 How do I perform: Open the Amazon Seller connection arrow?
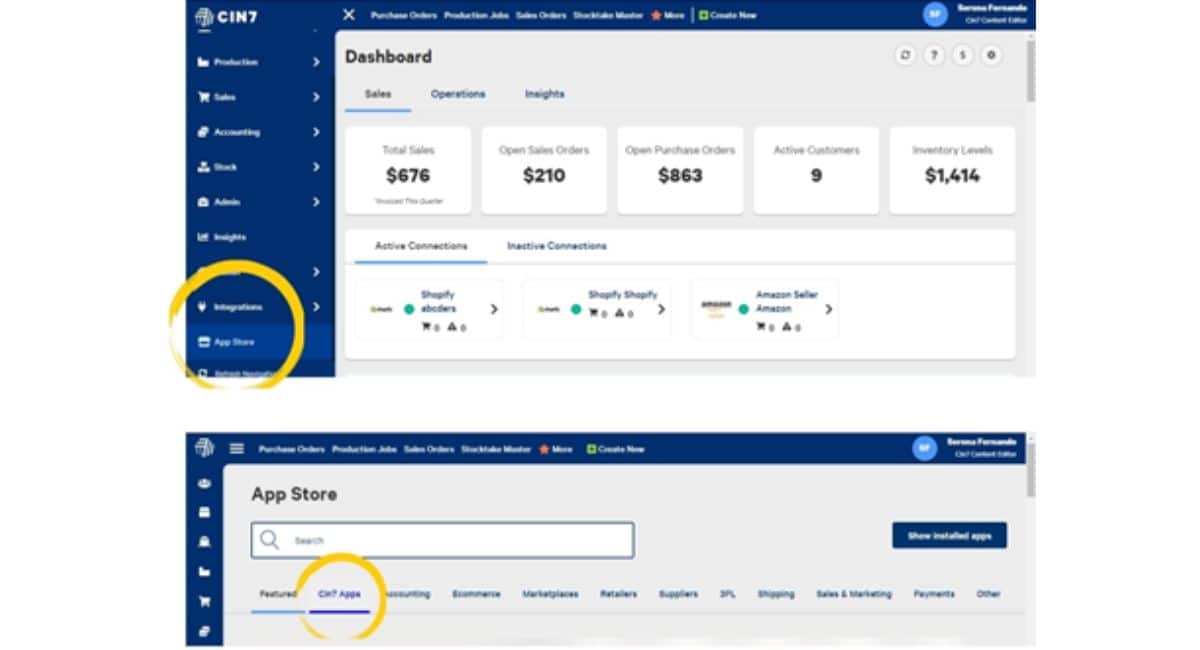point(829,309)
